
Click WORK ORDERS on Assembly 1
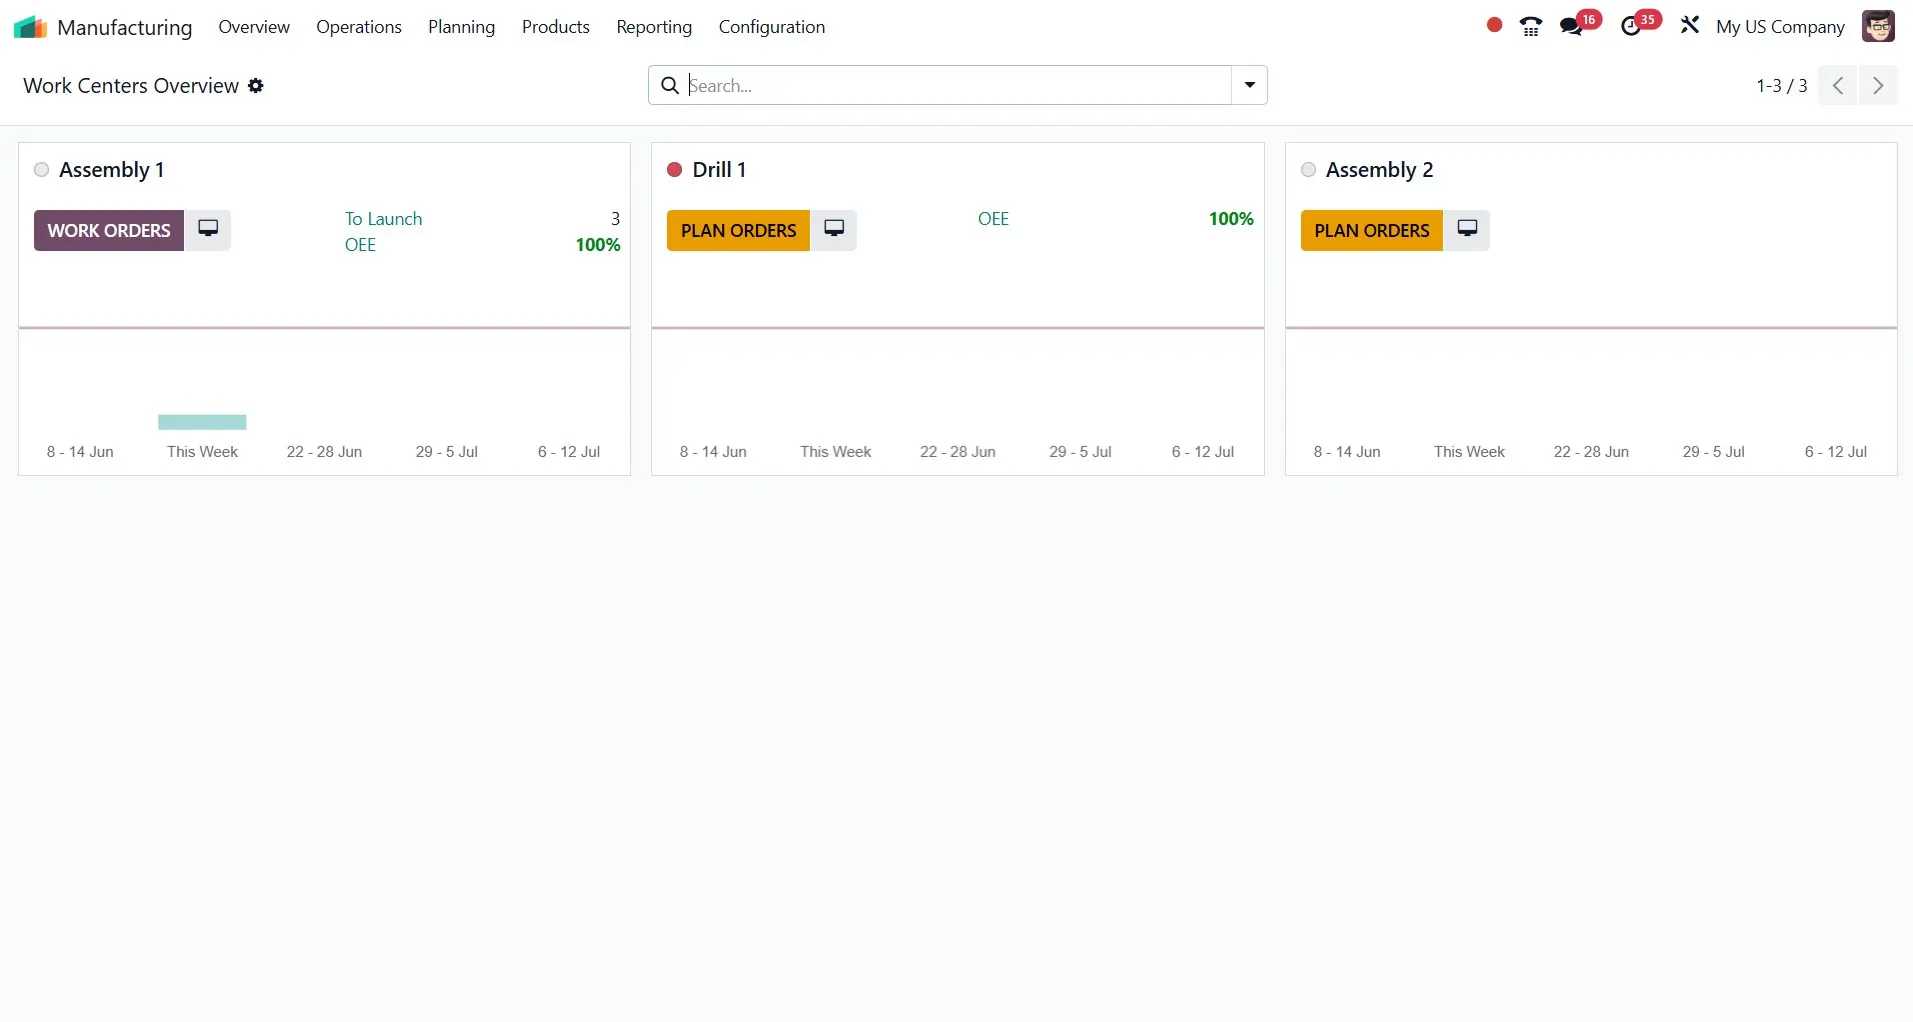coord(109,230)
